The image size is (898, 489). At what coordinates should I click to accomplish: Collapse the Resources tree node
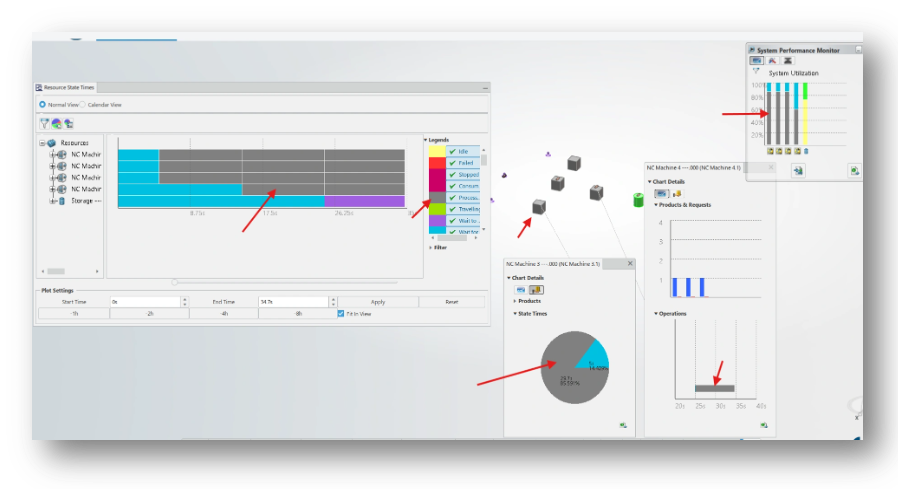pyautogui.click(x=42, y=143)
